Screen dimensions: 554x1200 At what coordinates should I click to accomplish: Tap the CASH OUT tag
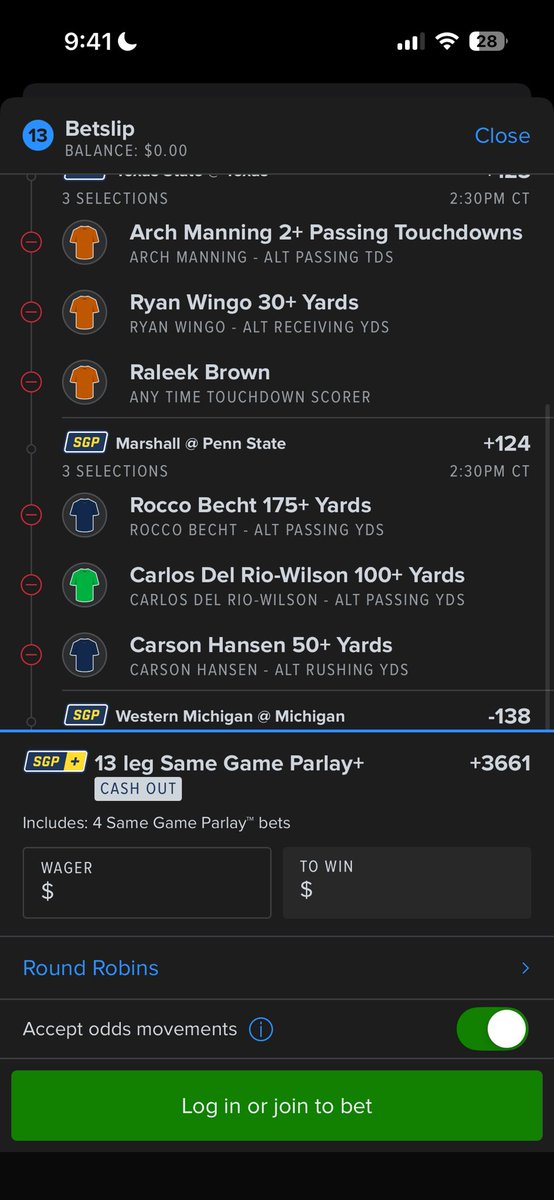[138, 788]
